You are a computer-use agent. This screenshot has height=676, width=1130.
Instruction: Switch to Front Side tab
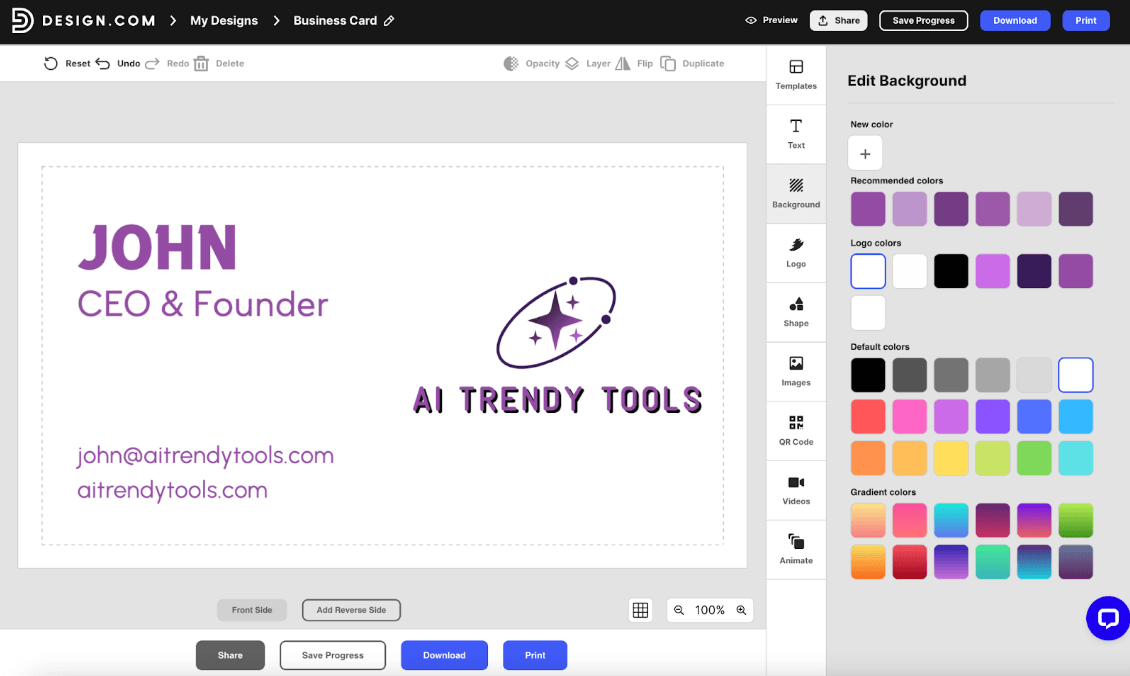click(252, 610)
